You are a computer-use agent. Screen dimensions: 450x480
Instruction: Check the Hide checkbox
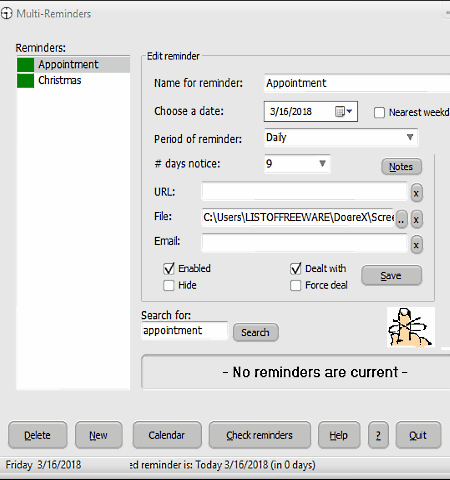(x=169, y=285)
